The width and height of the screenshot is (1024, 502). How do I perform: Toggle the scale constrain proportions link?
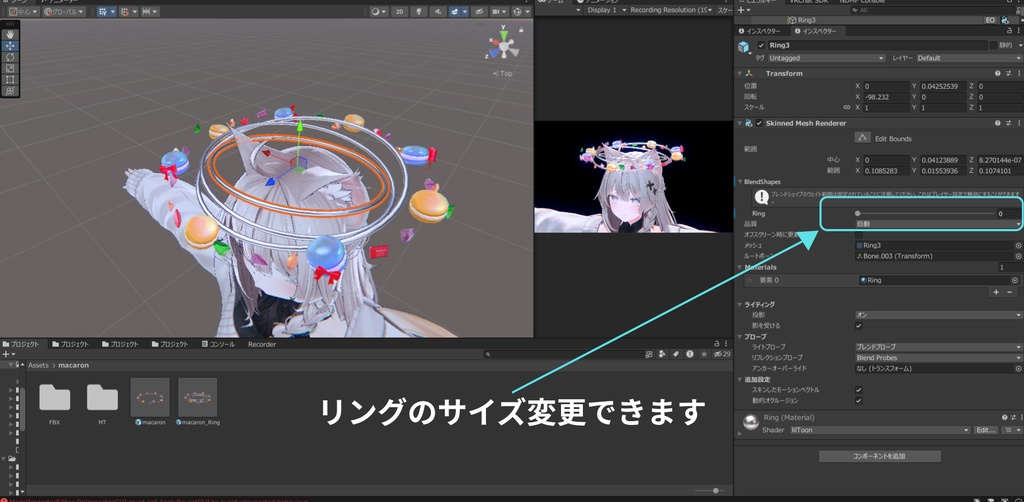pyautogui.click(x=847, y=107)
